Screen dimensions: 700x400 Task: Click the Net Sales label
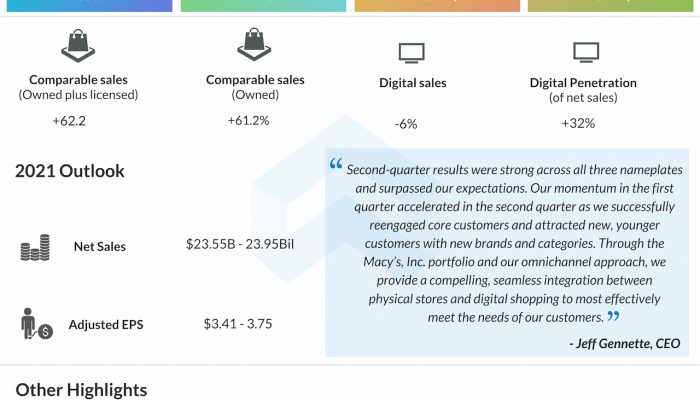point(99,246)
